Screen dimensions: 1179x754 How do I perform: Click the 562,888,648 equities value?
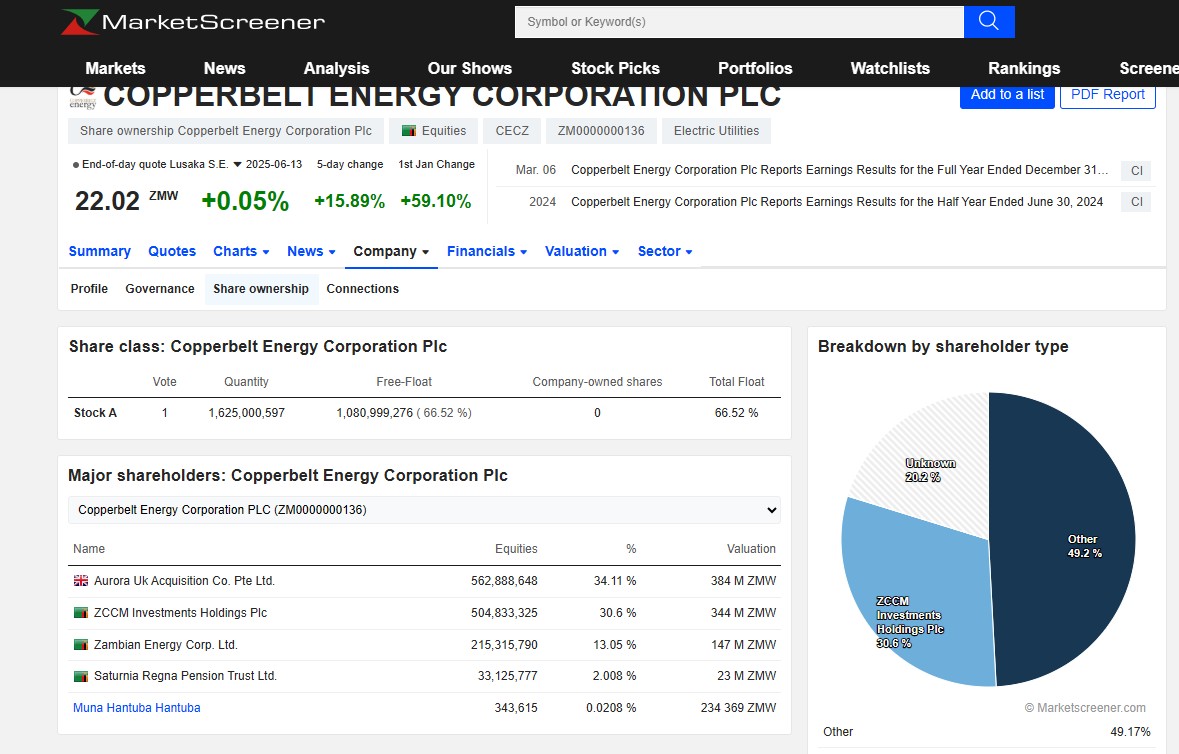pyautogui.click(x=504, y=581)
